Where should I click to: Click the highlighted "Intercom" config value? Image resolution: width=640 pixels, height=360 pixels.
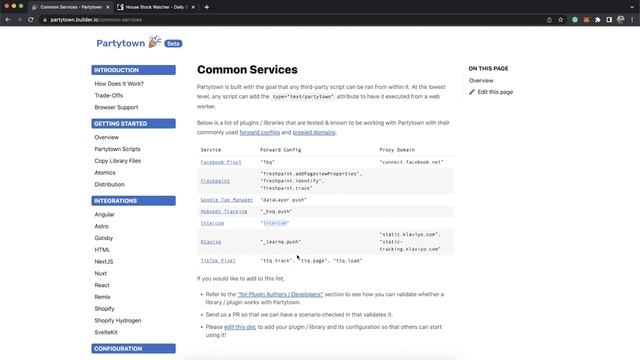coord(275,223)
